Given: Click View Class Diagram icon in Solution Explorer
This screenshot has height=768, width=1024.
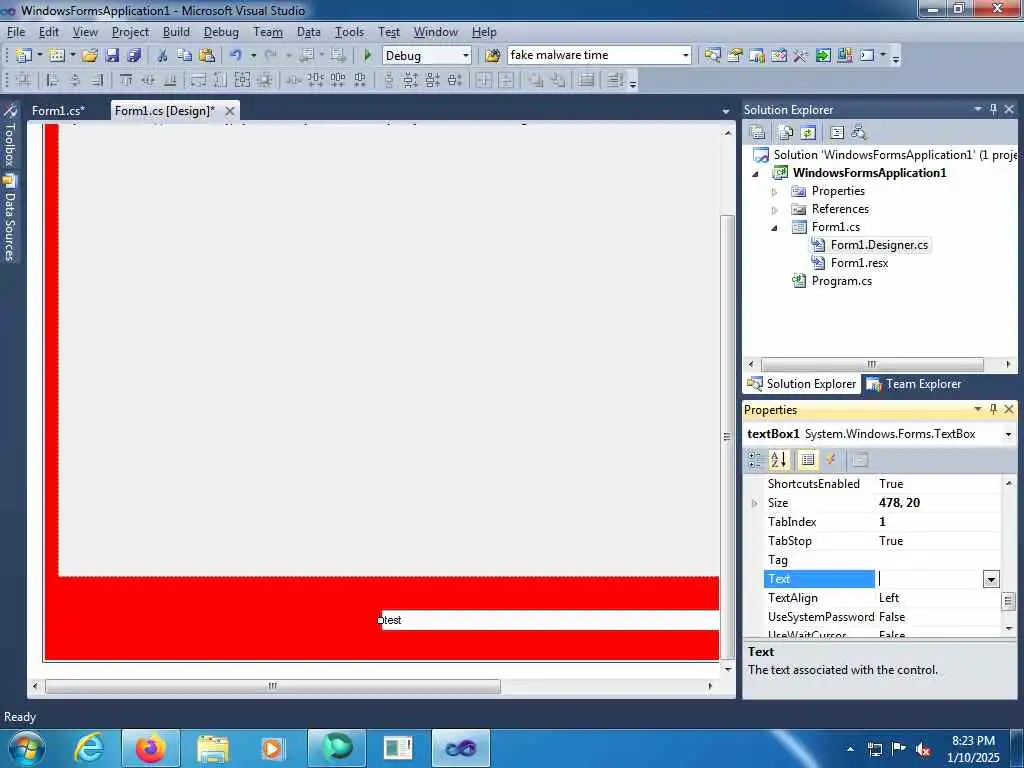Looking at the screenshot, I should coord(858,133).
